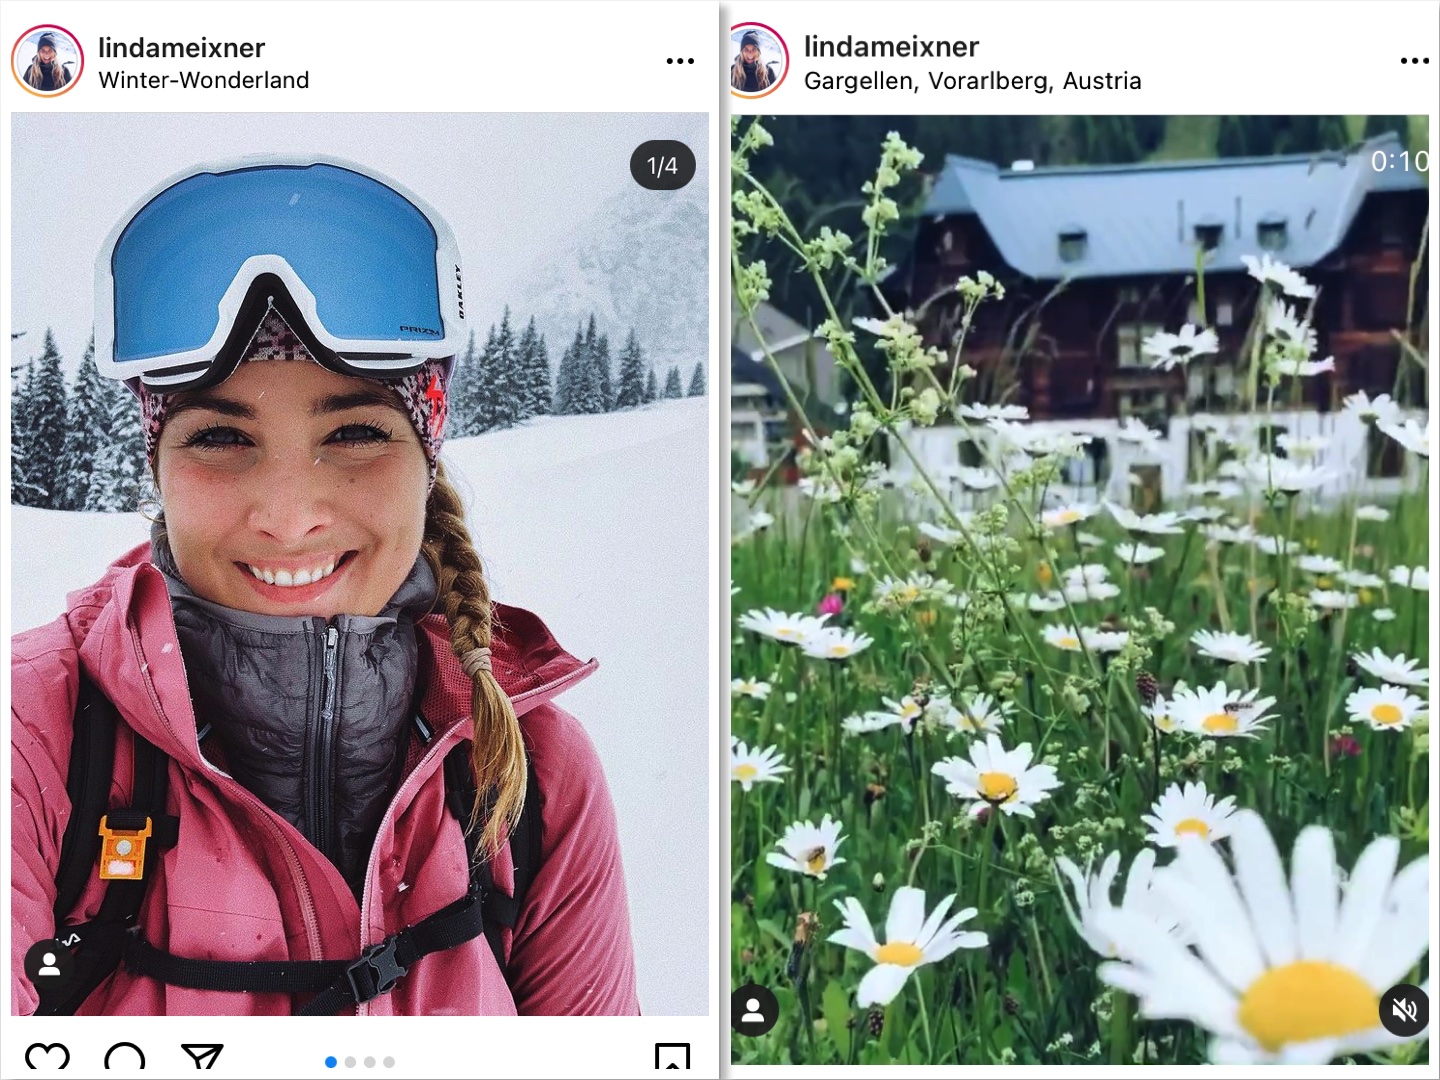Open comments via the speech bubble icon
Viewport: 1440px width, 1080px height.
(125, 1060)
